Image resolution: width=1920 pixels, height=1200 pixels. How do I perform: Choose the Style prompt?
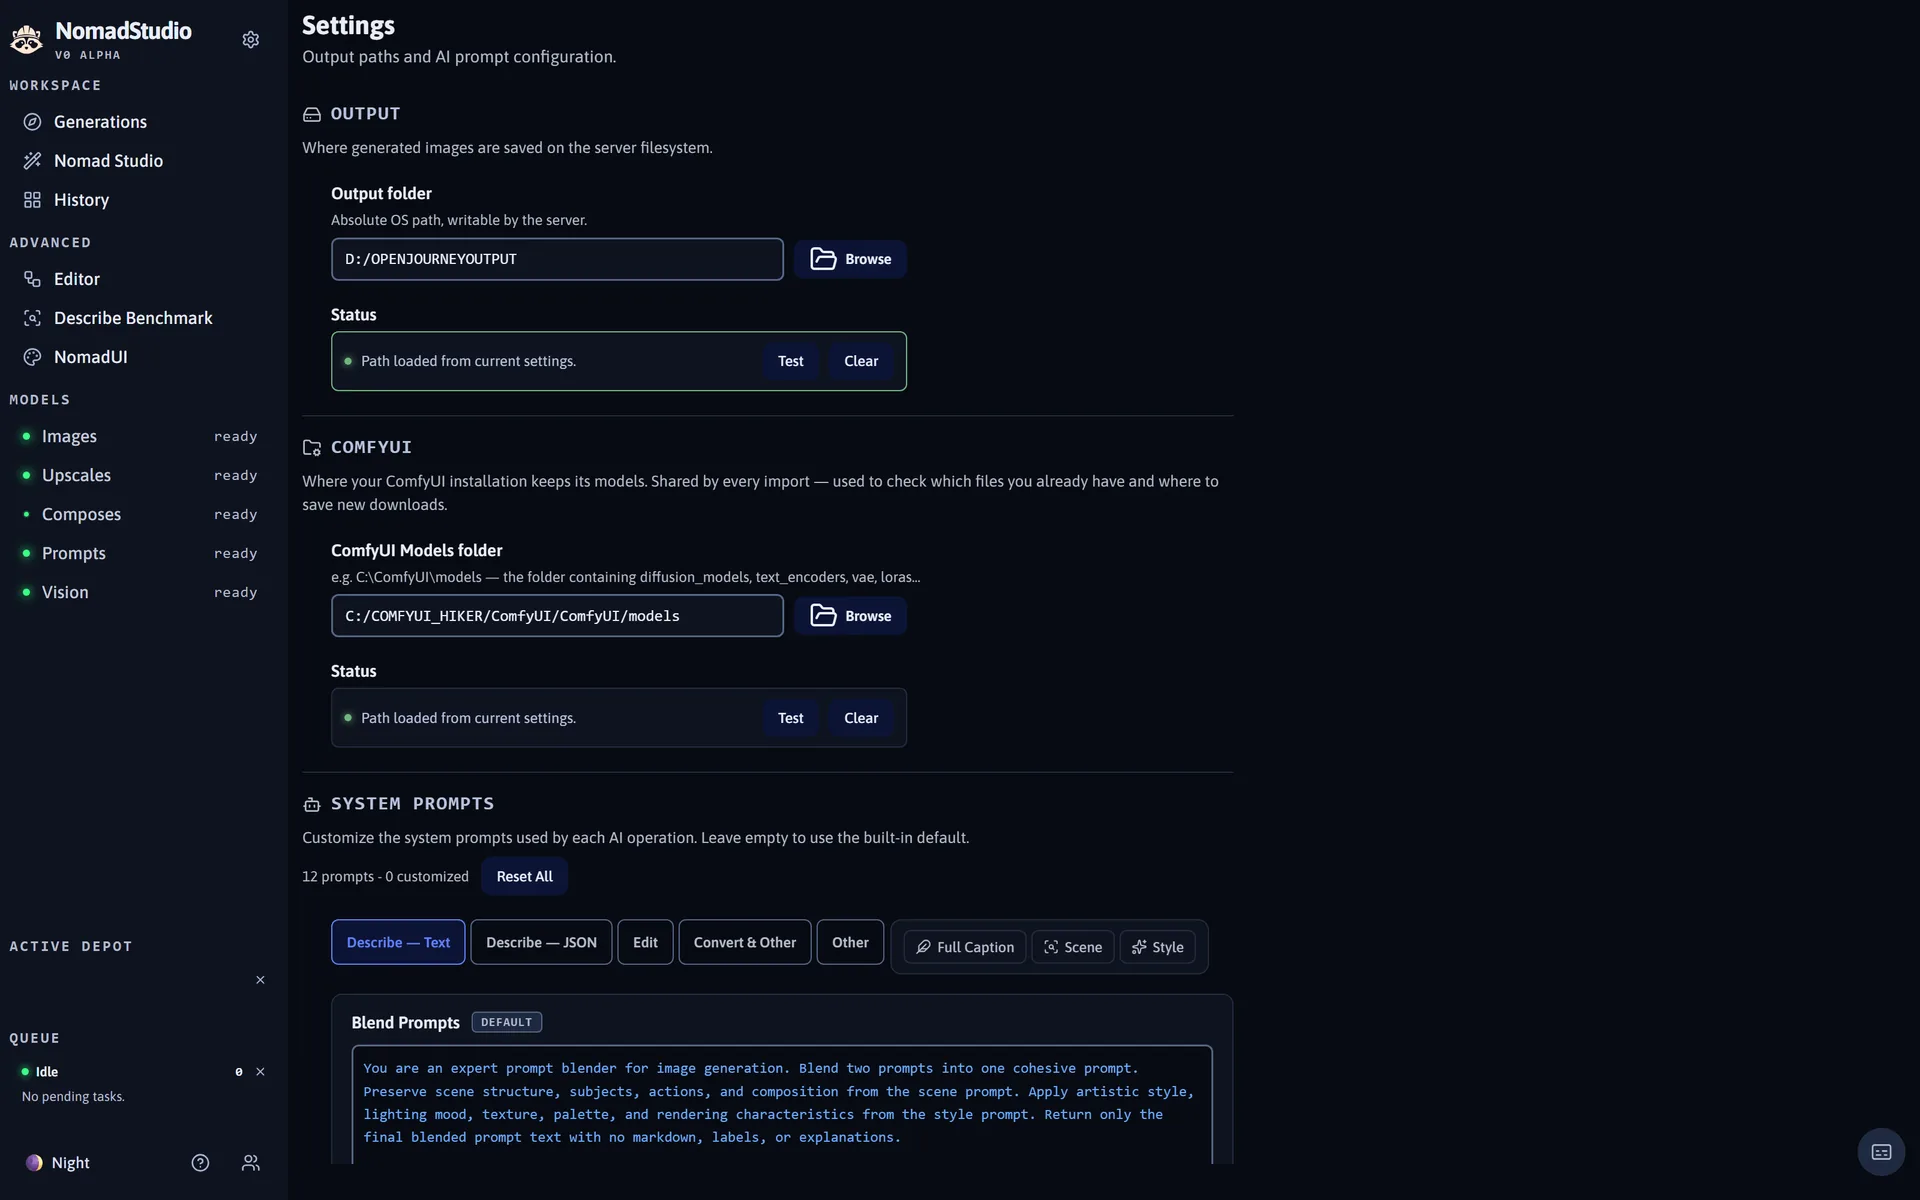click(x=1157, y=947)
